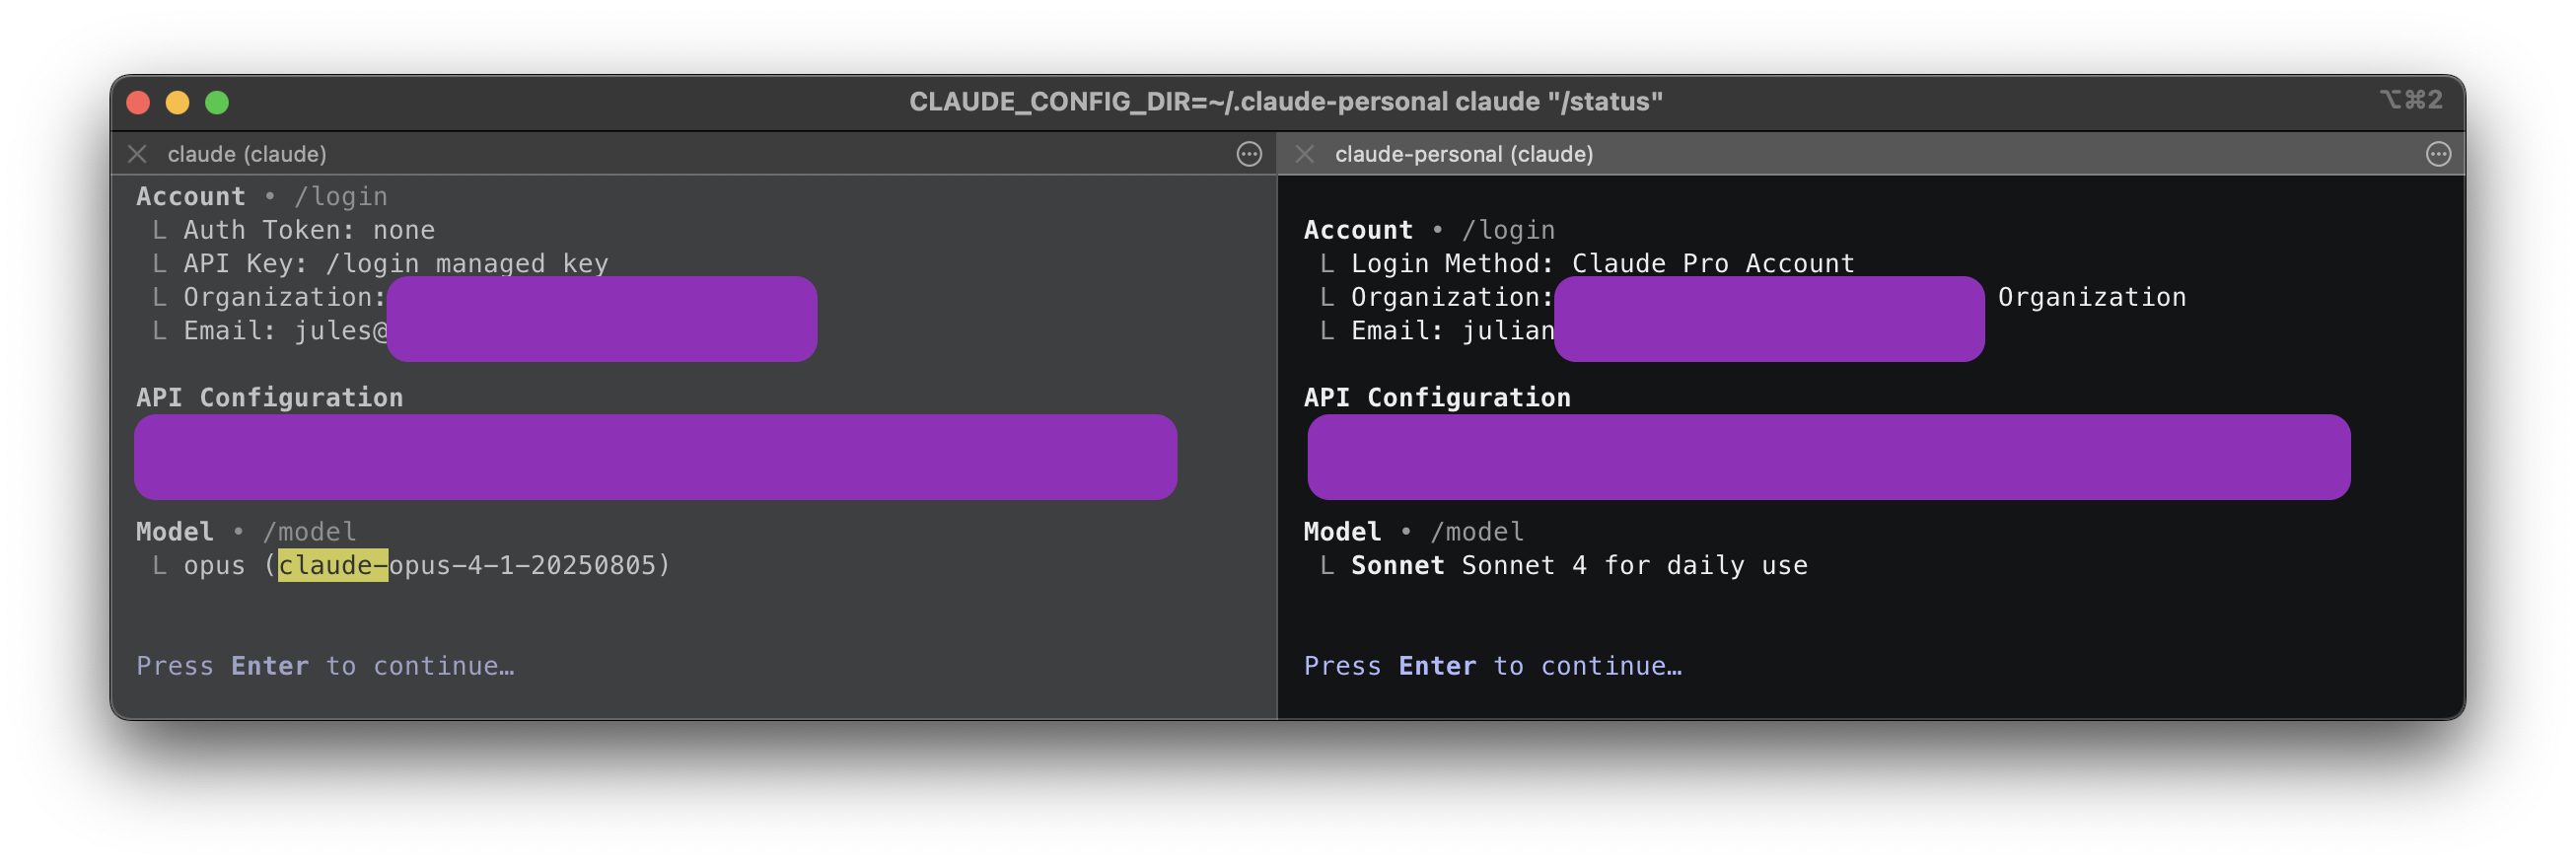Screen dimensions: 2576x866
Task: Click 'API Configuration' heading in left pane
Action: click(x=270, y=398)
